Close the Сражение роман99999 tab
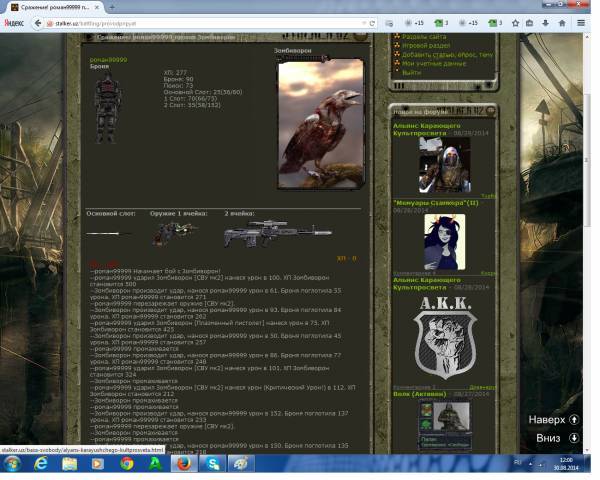This screenshot has height=480, width=600. click(97, 7)
